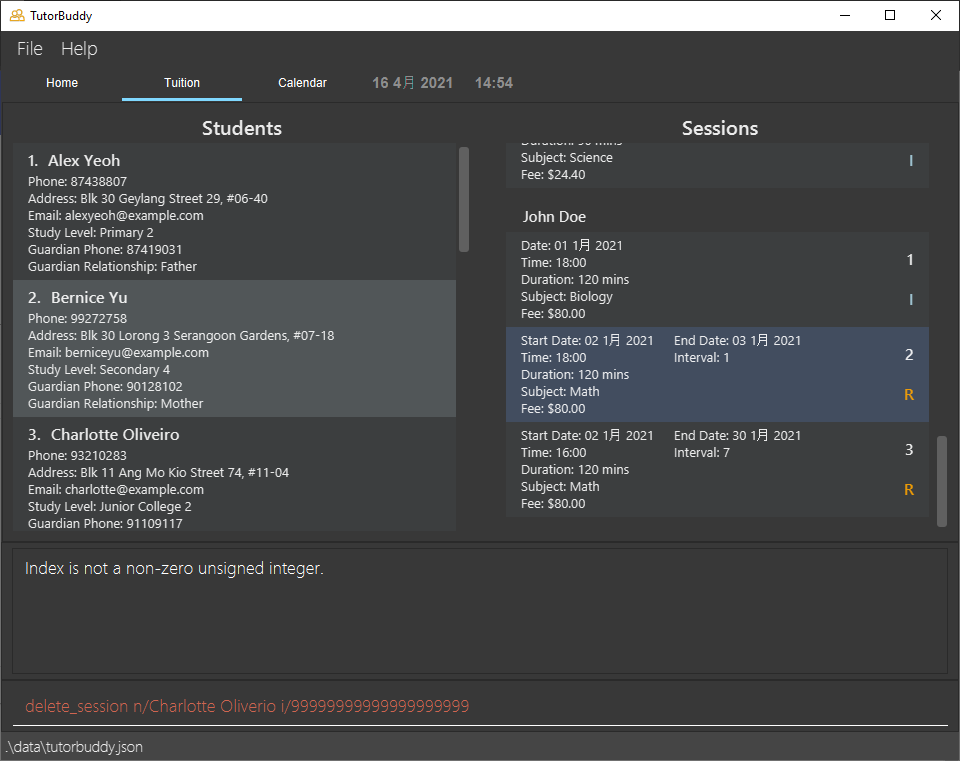Select the Alex Yeoh student card

click(234, 212)
